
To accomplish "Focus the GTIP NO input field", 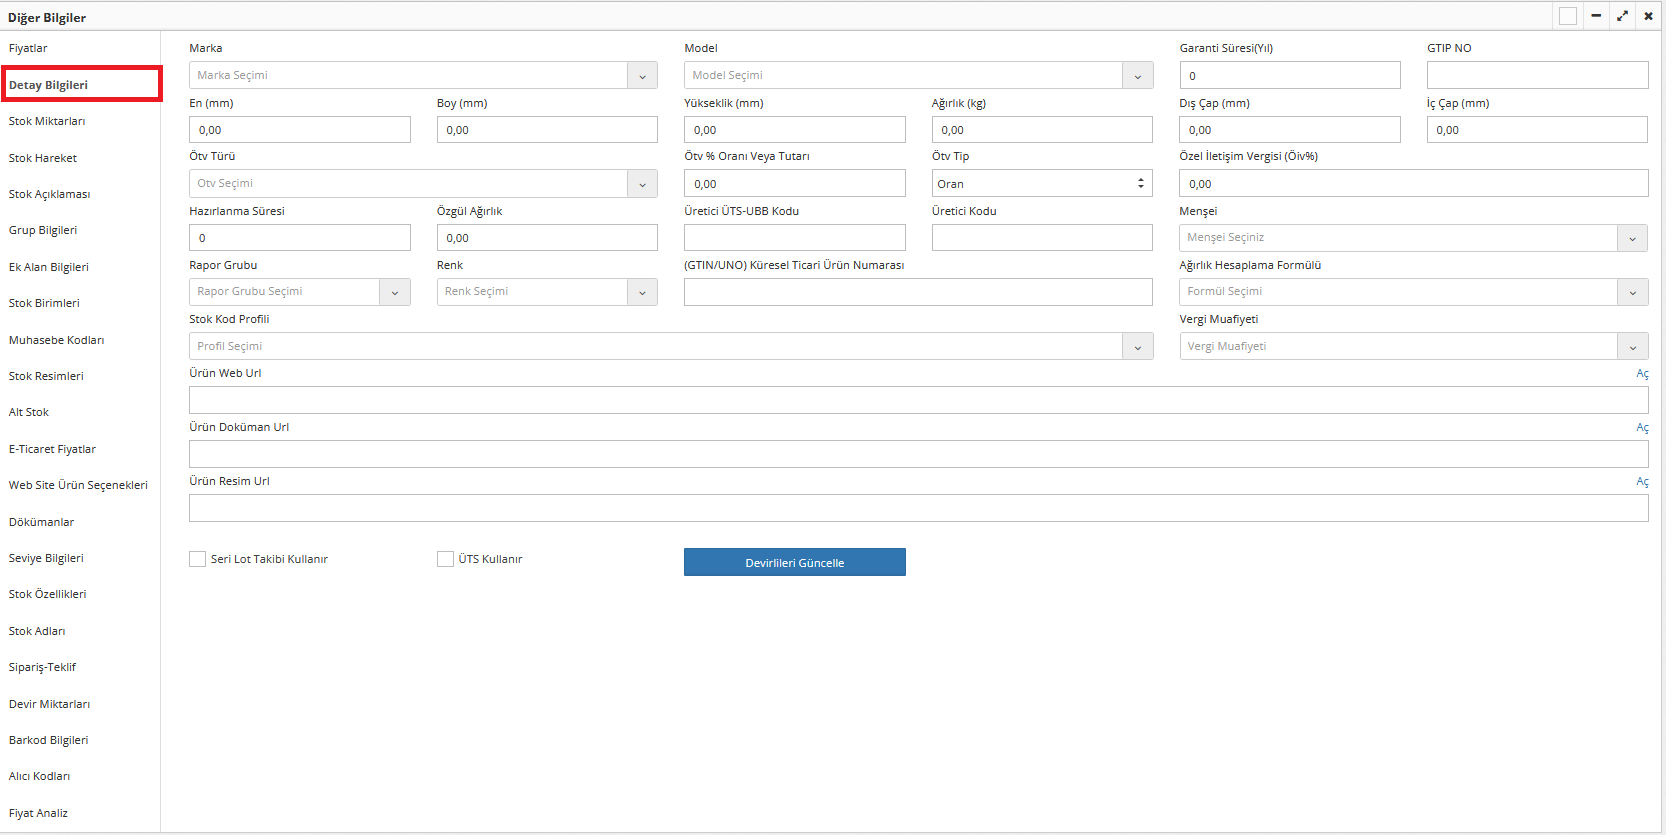I will pos(1537,76).
